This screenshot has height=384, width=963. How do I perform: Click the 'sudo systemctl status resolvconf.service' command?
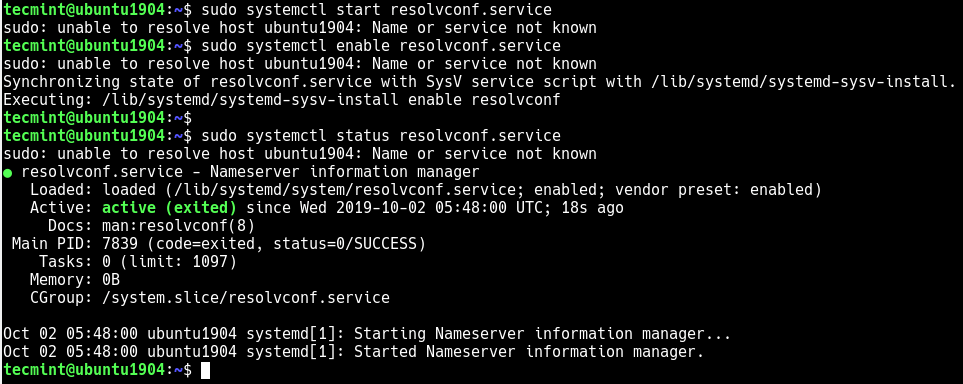click(x=381, y=135)
